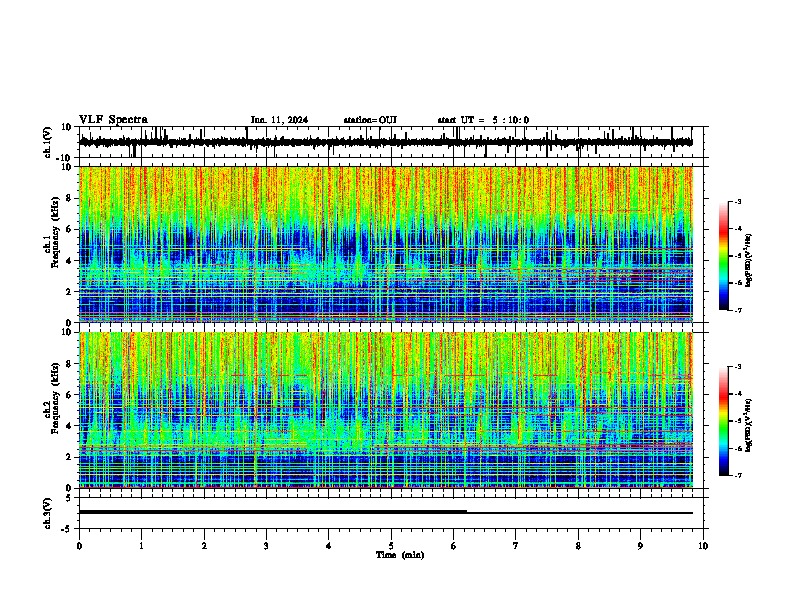Click the "8" kHz tick on ch.1 frequency axis
The height and width of the screenshot is (612, 792).
point(70,198)
